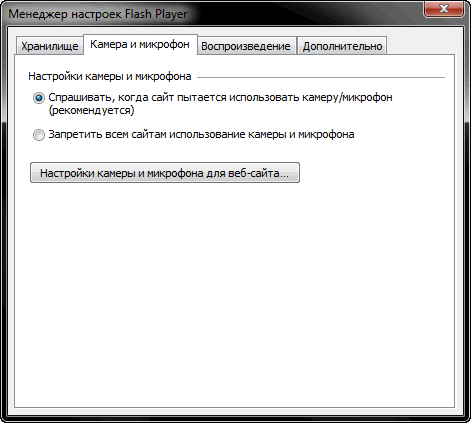The width and height of the screenshot is (471, 423).
Task: Click the blank tab strip right of Дополнительно
Action: [421, 46]
